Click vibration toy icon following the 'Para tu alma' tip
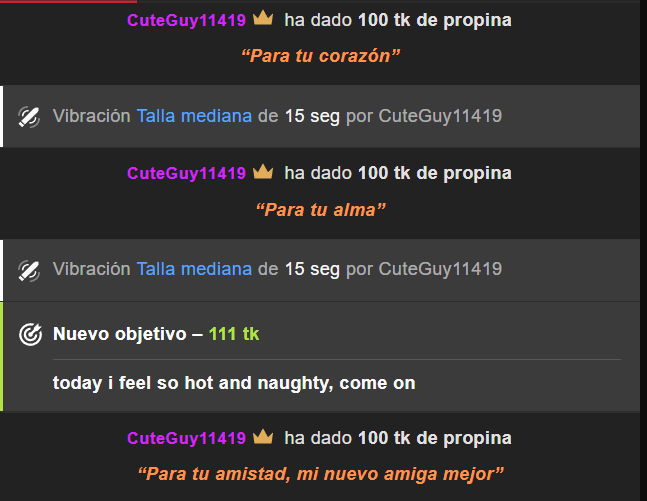This screenshot has height=501, width=647. (x=29, y=270)
